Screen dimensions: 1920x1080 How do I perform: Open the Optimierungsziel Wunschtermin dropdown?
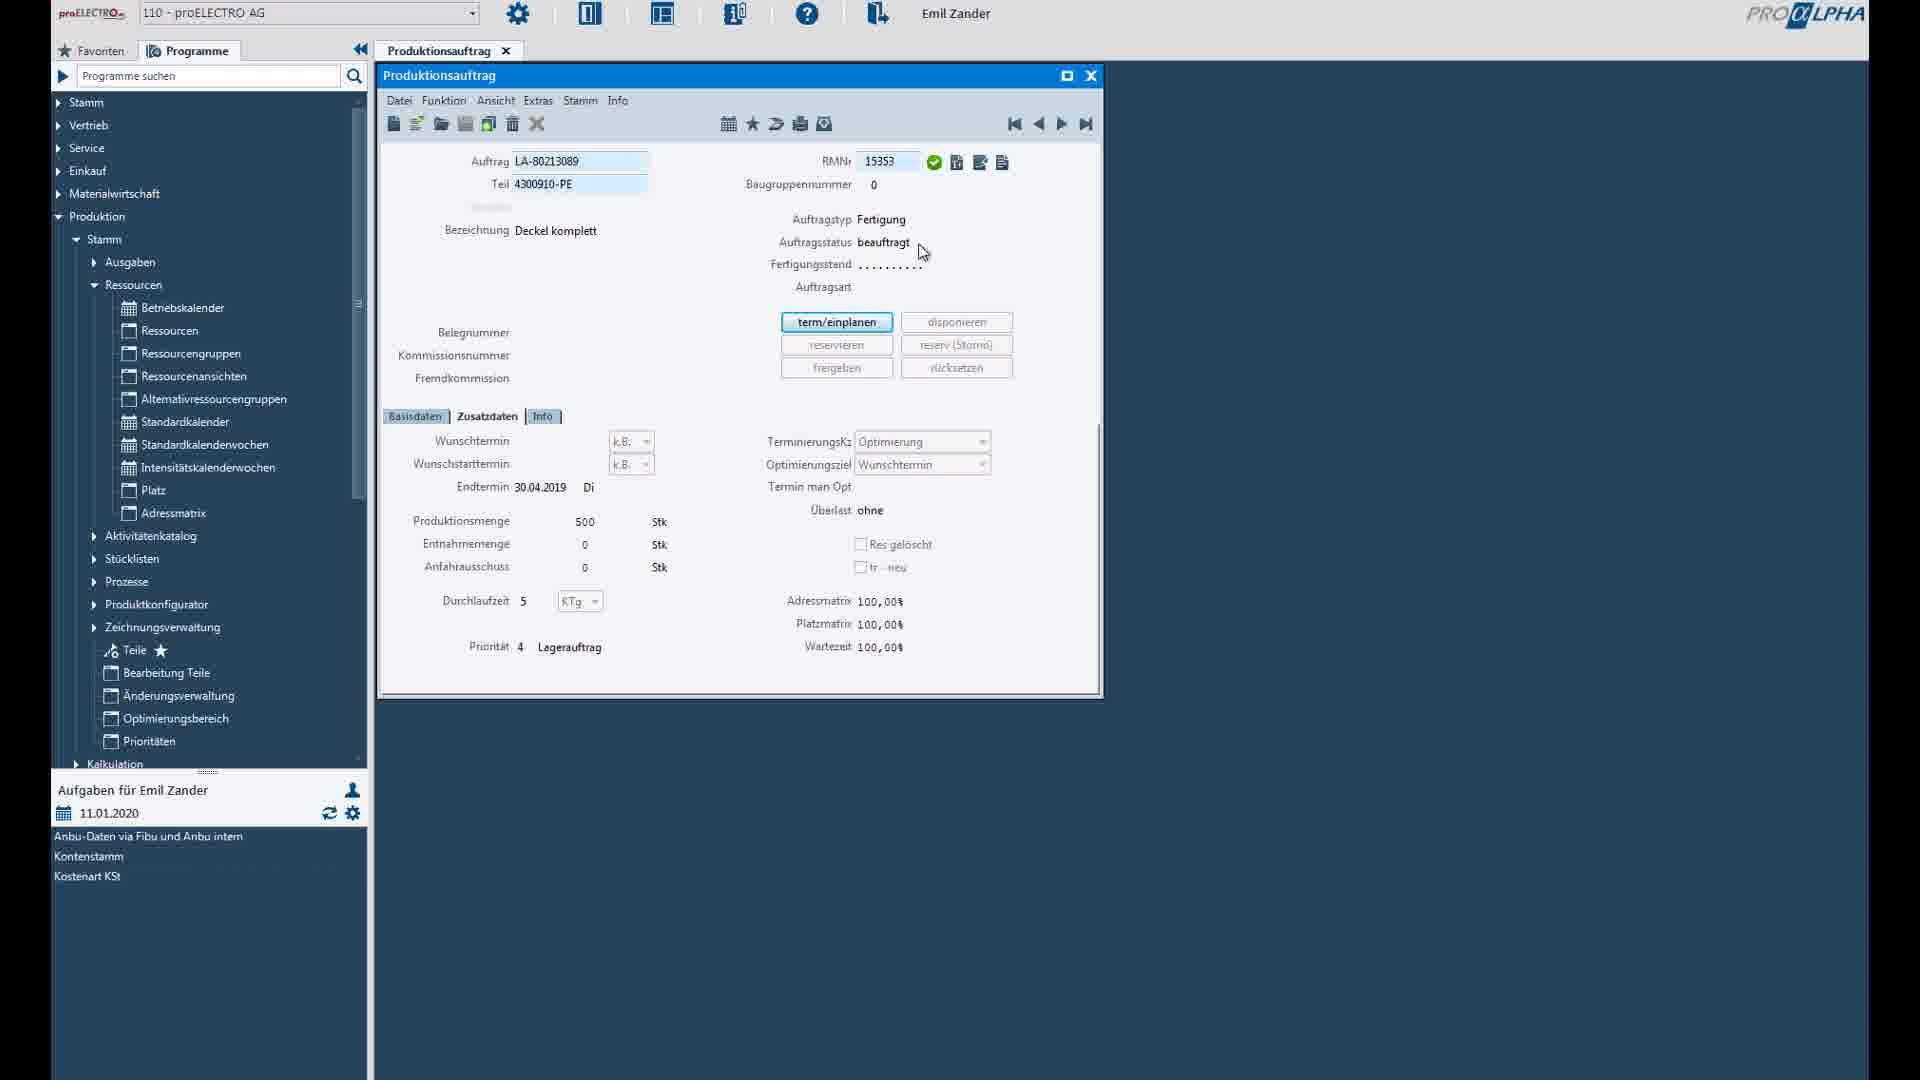[x=922, y=464]
